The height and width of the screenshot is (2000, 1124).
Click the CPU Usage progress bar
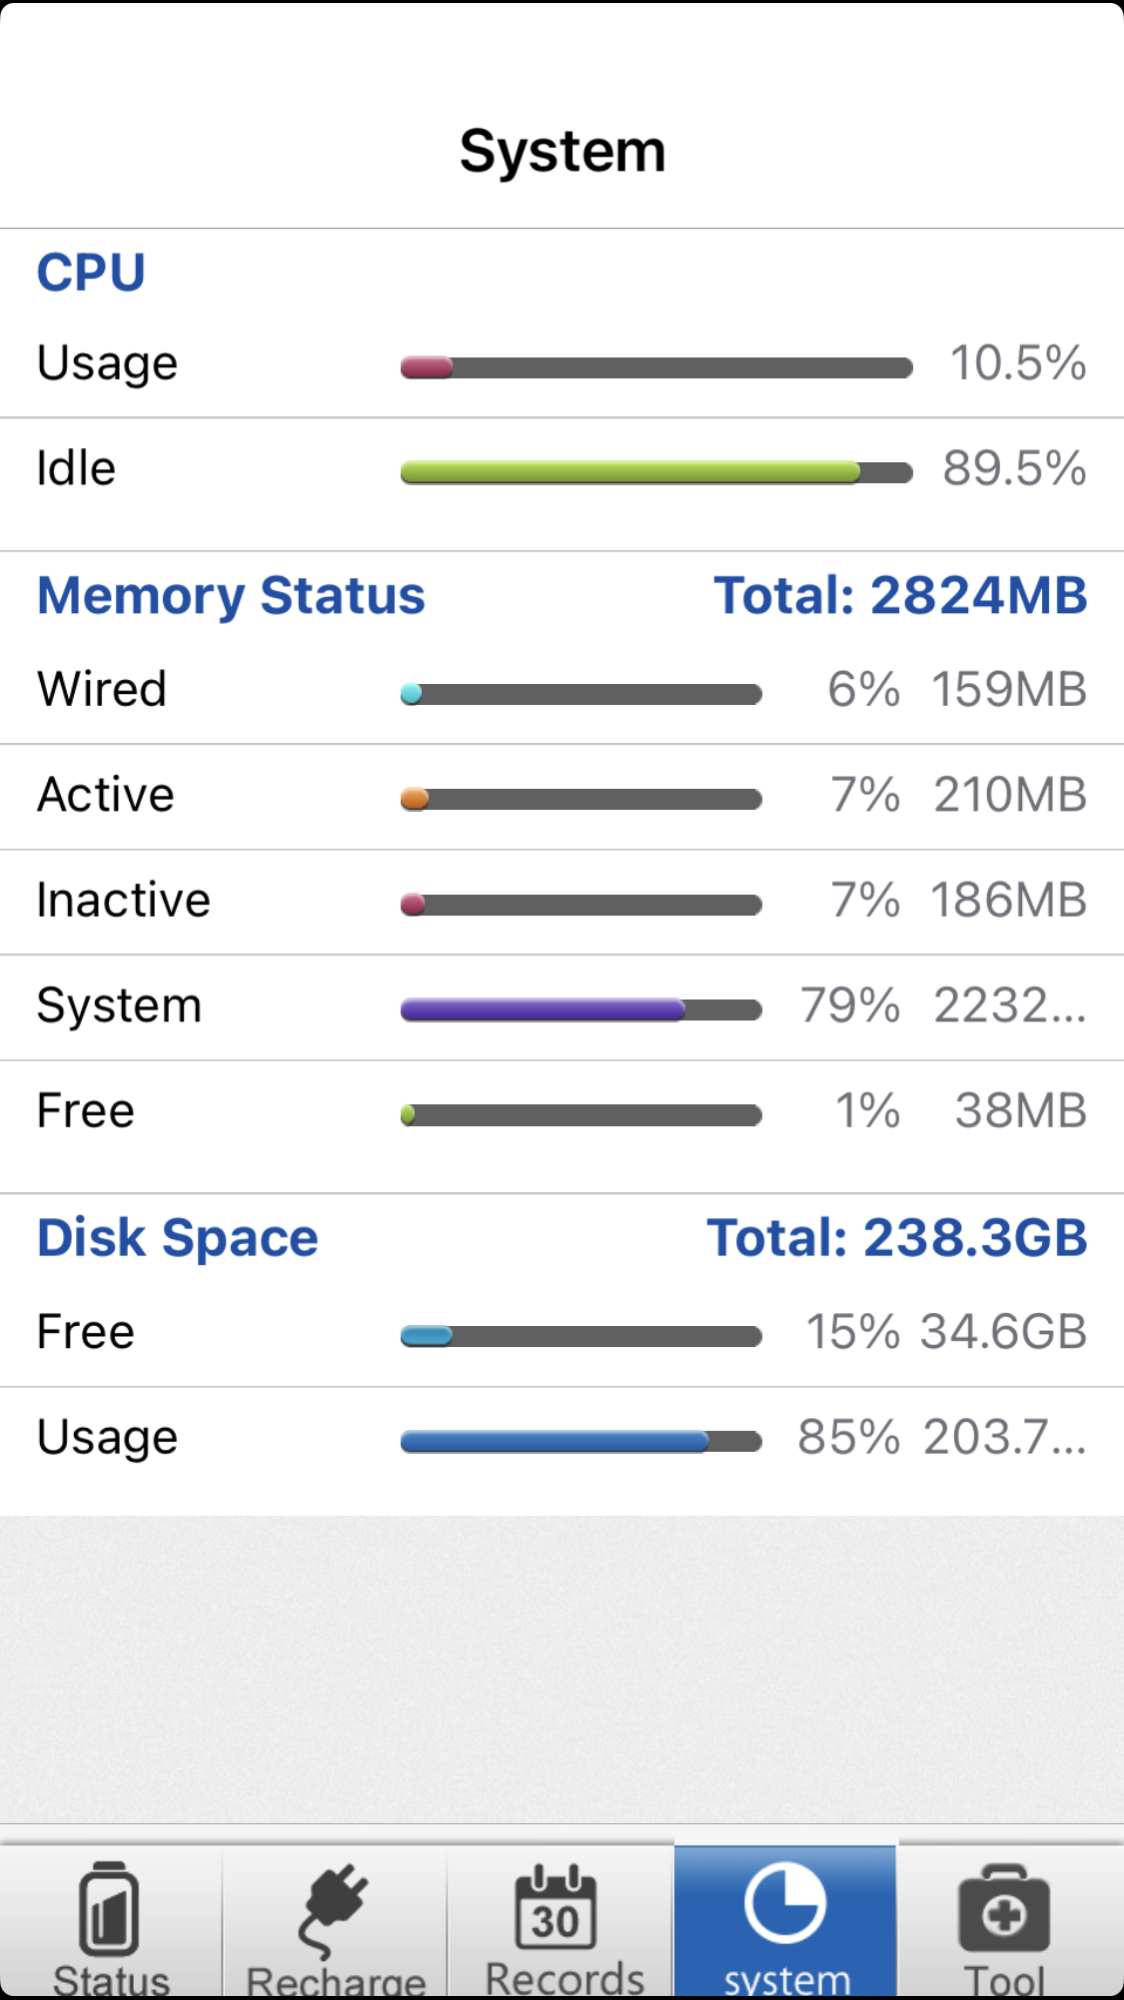tap(656, 368)
